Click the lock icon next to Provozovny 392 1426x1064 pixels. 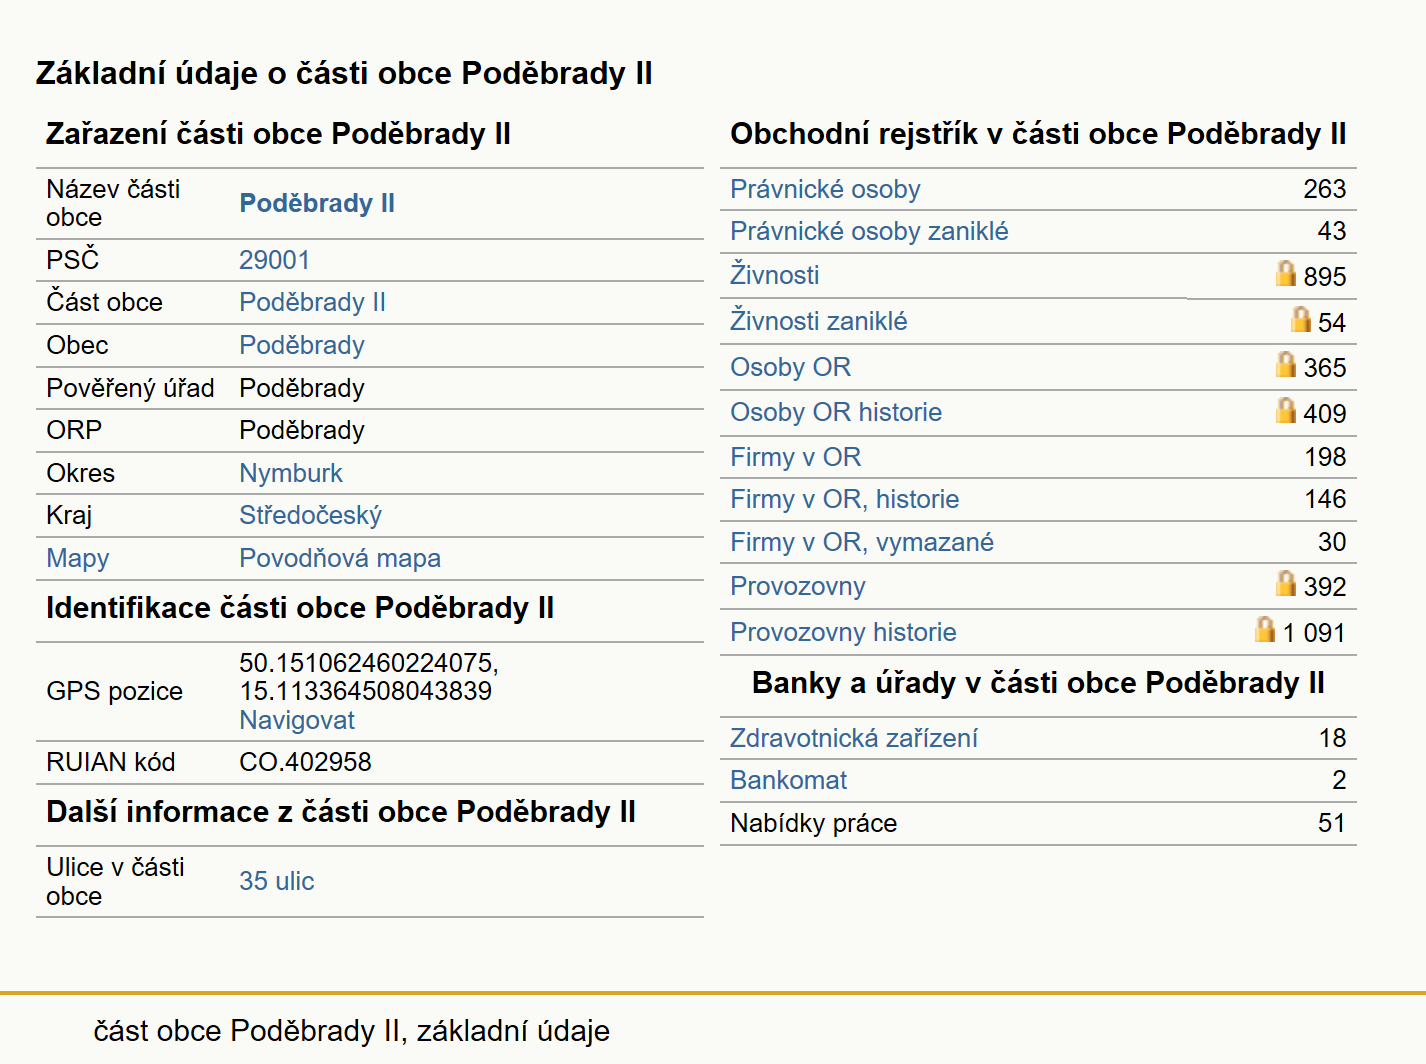[x=1286, y=583]
